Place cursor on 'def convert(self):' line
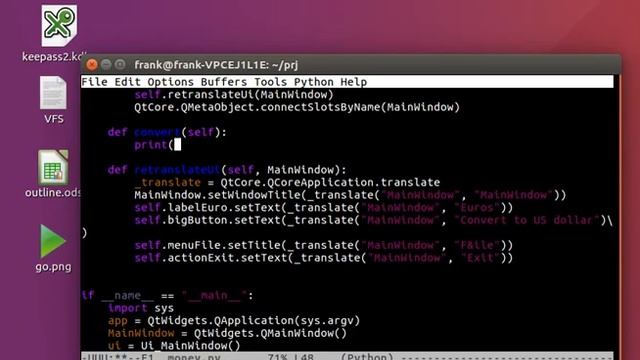 [x=167, y=132]
